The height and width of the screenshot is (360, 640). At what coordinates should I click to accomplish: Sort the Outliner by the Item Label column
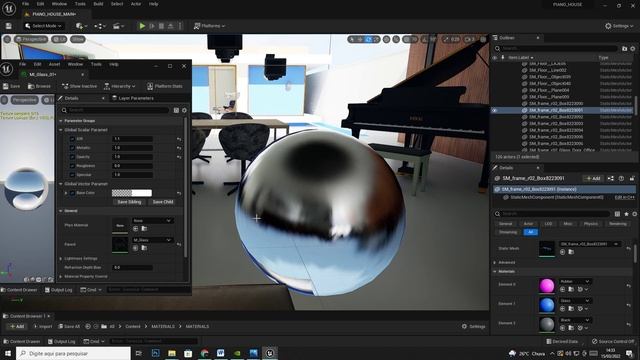tap(520, 58)
